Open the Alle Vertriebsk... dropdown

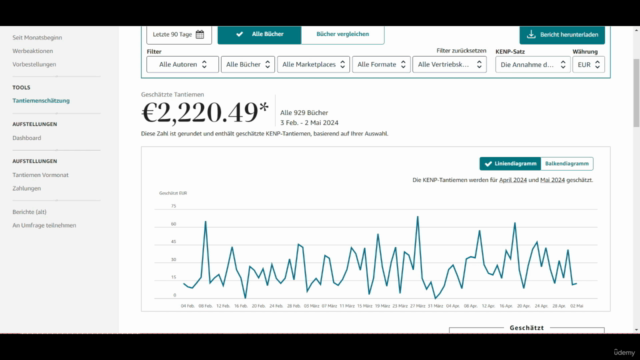click(x=449, y=64)
